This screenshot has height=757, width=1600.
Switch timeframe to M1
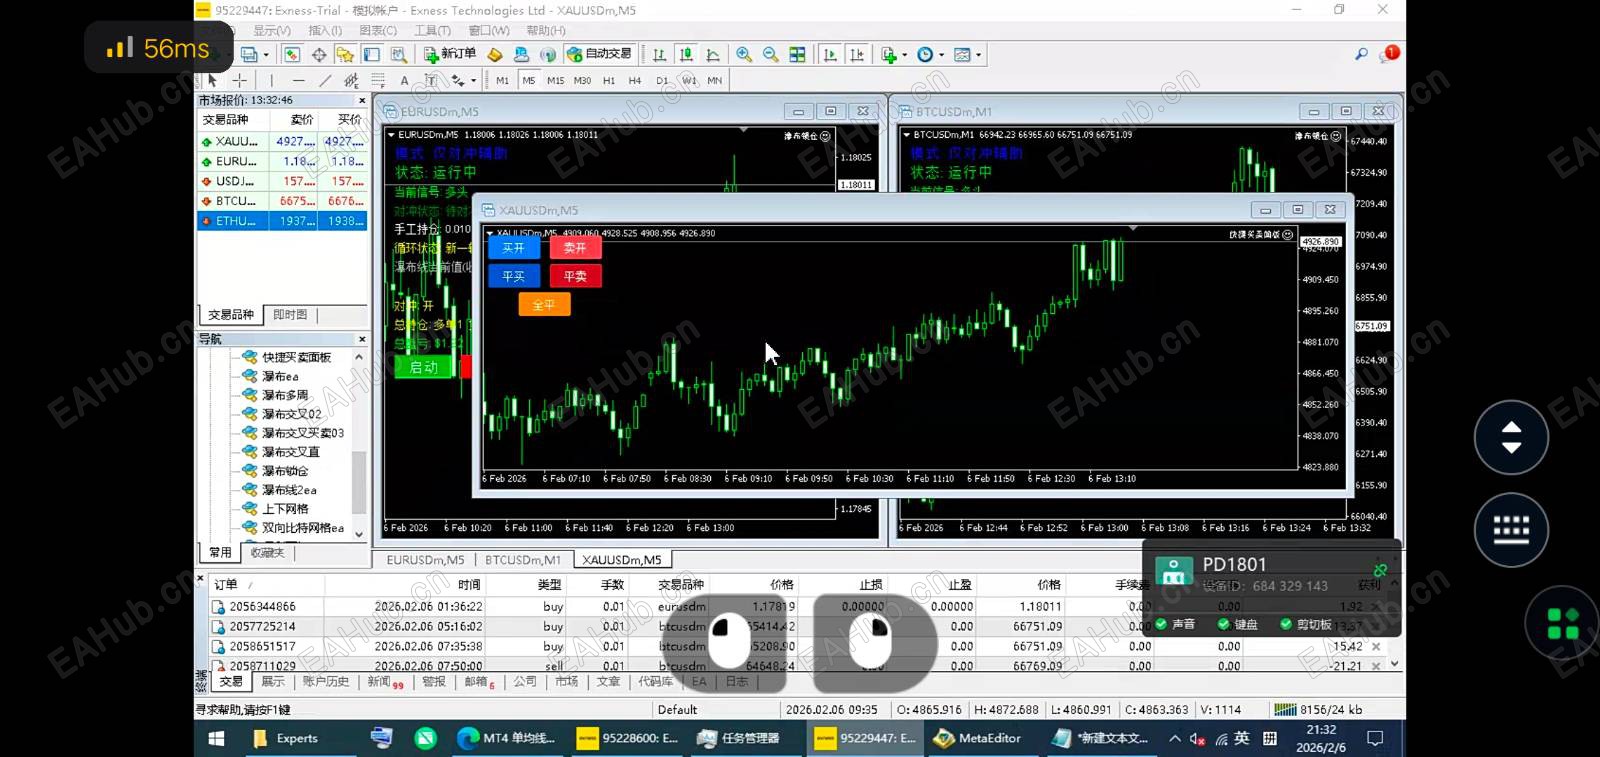tap(502, 80)
